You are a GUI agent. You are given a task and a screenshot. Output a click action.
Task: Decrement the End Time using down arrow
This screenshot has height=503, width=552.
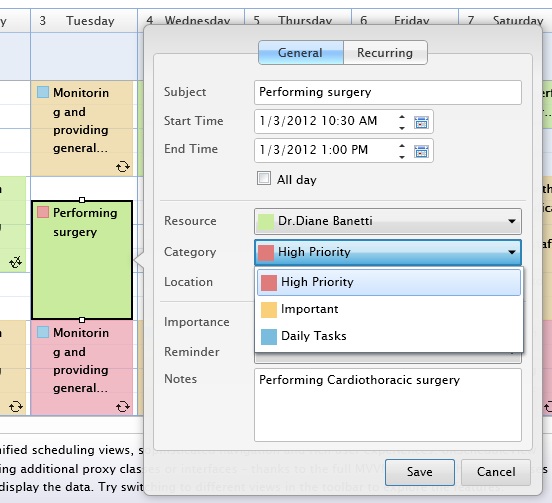coord(402,157)
